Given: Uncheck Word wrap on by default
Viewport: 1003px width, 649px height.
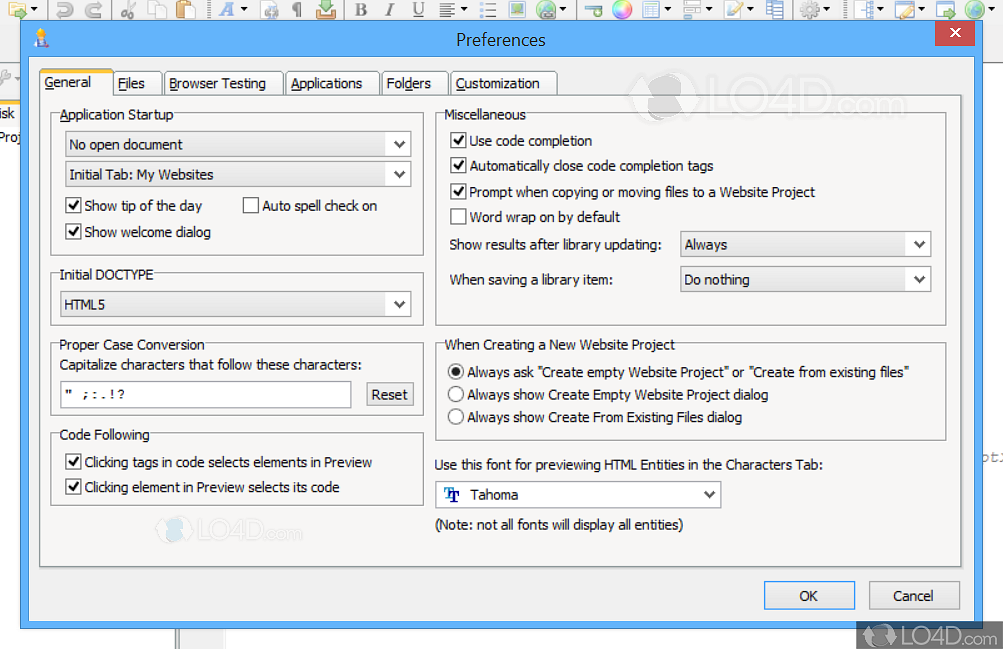Looking at the screenshot, I should tap(458, 216).
